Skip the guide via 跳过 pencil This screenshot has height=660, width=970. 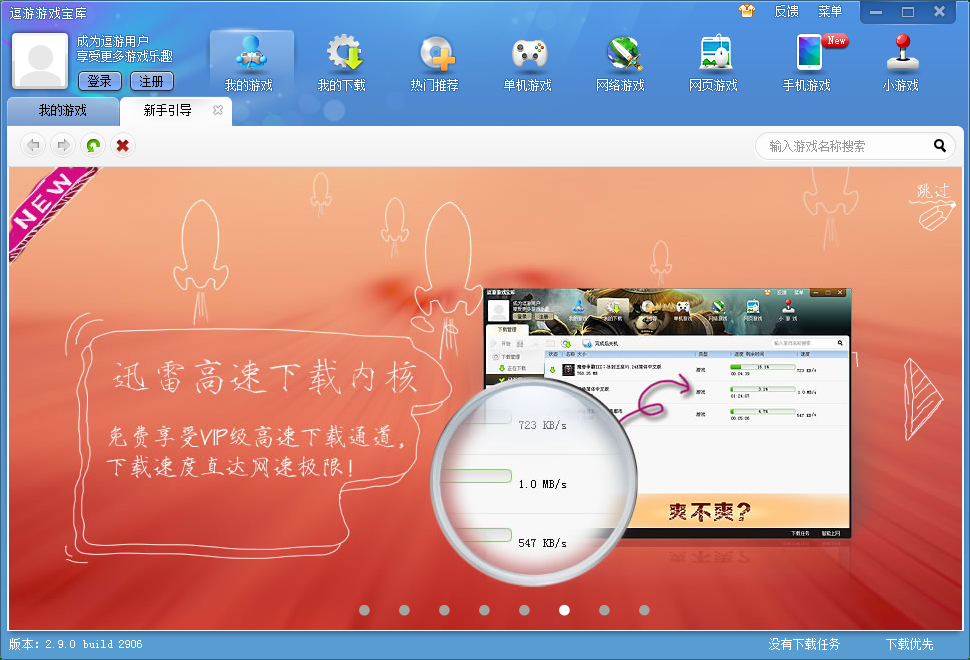point(933,205)
